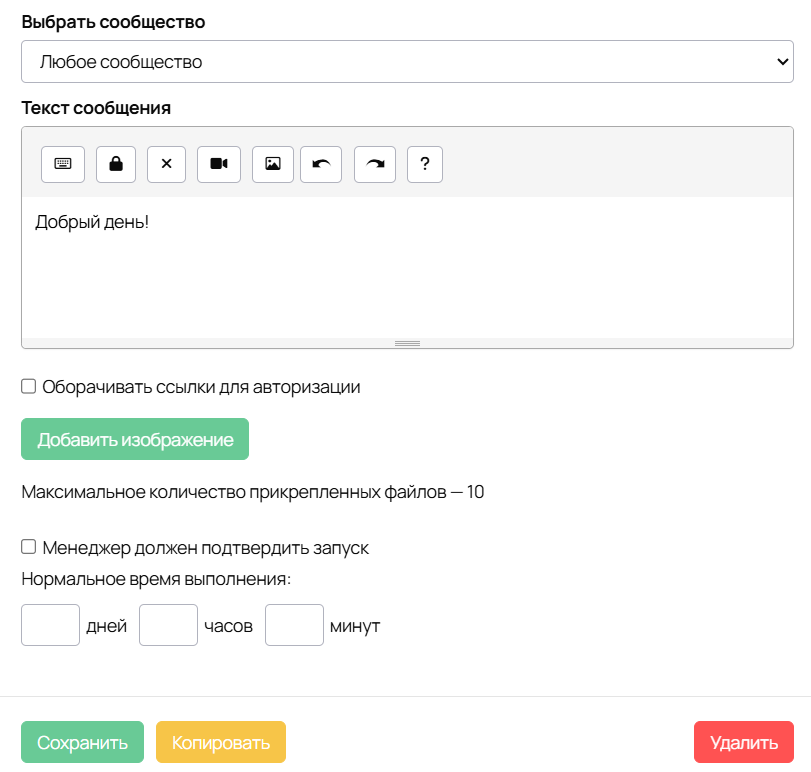Image resolution: width=811 pixels, height=772 pixels.
Task: Undo the last edit in message editor
Action: click(x=321, y=164)
